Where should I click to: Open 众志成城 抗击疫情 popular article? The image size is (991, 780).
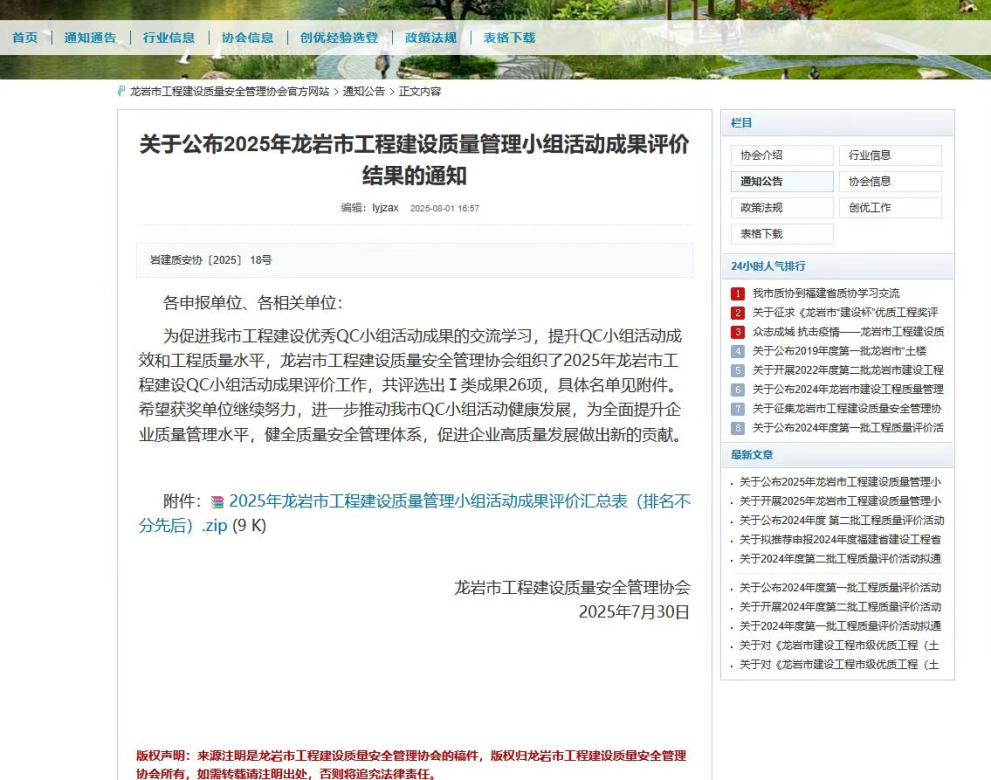pos(847,332)
